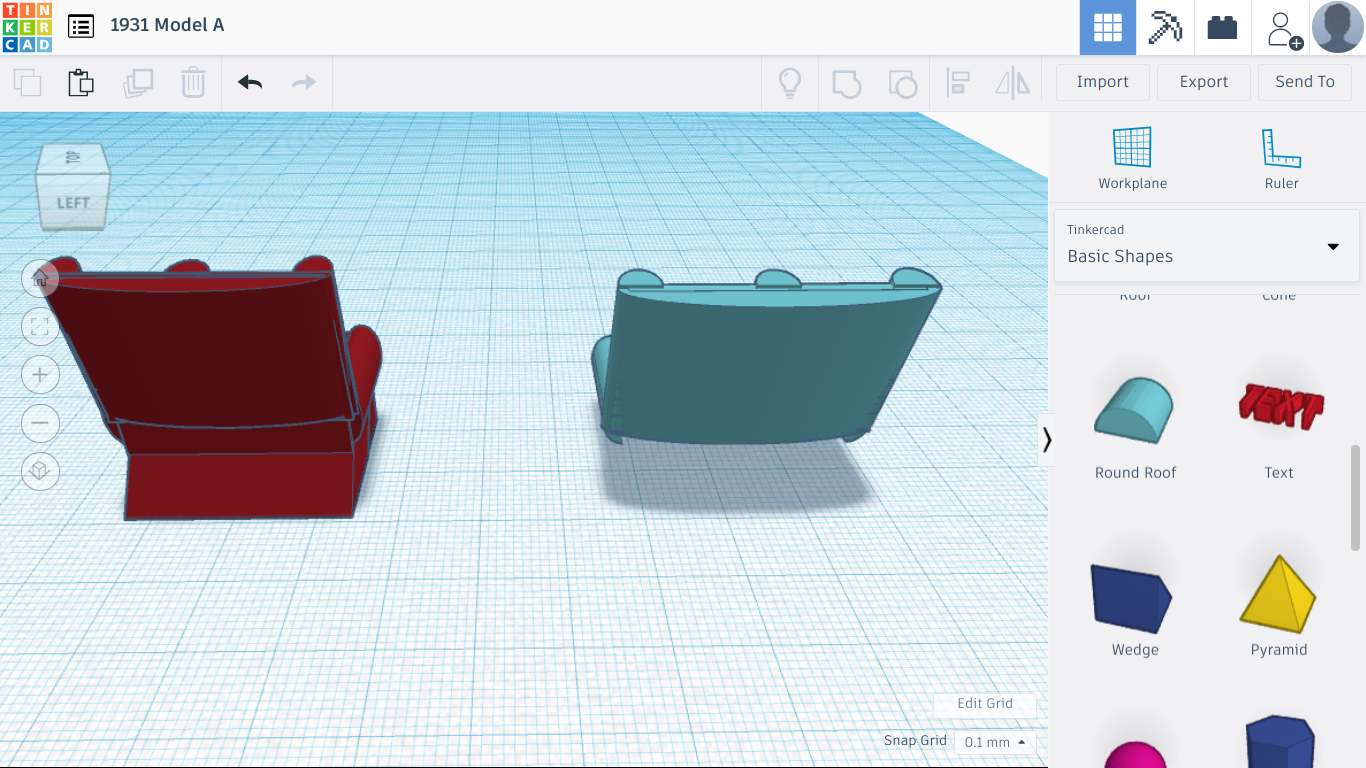Click the Edit Grid button
The width and height of the screenshot is (1366, 768).
985,704
